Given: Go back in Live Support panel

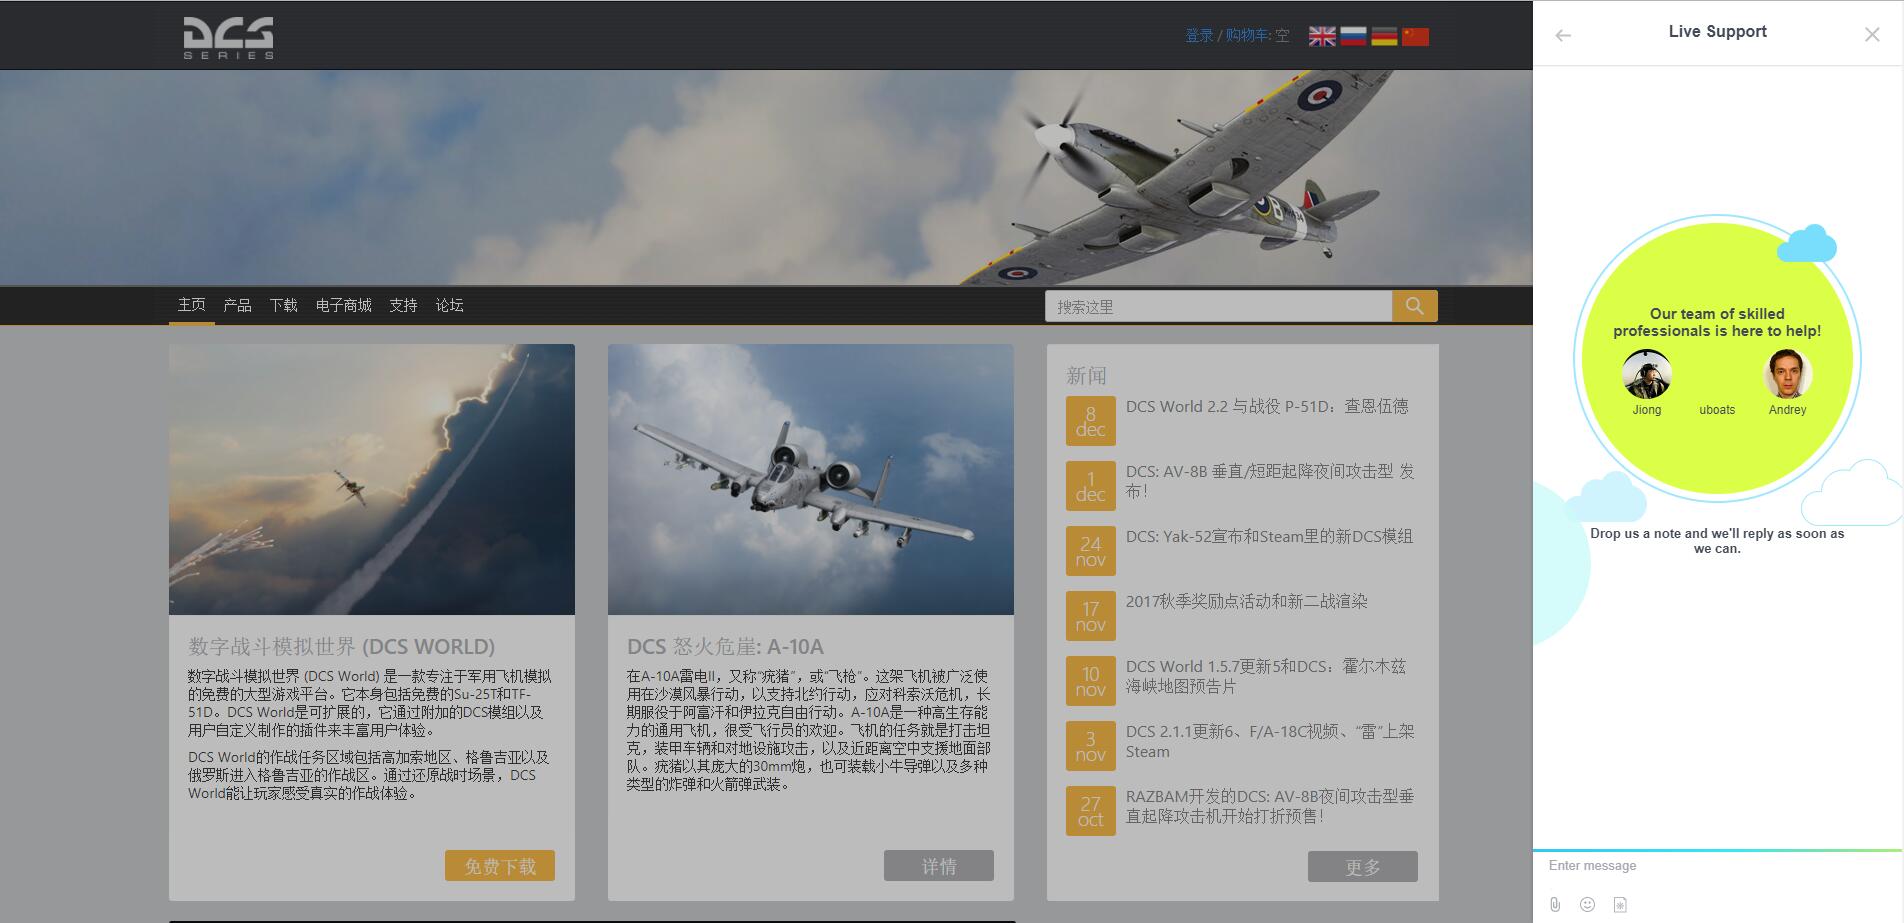Looking at the screenshot, I should click(x=1563, y=35).
